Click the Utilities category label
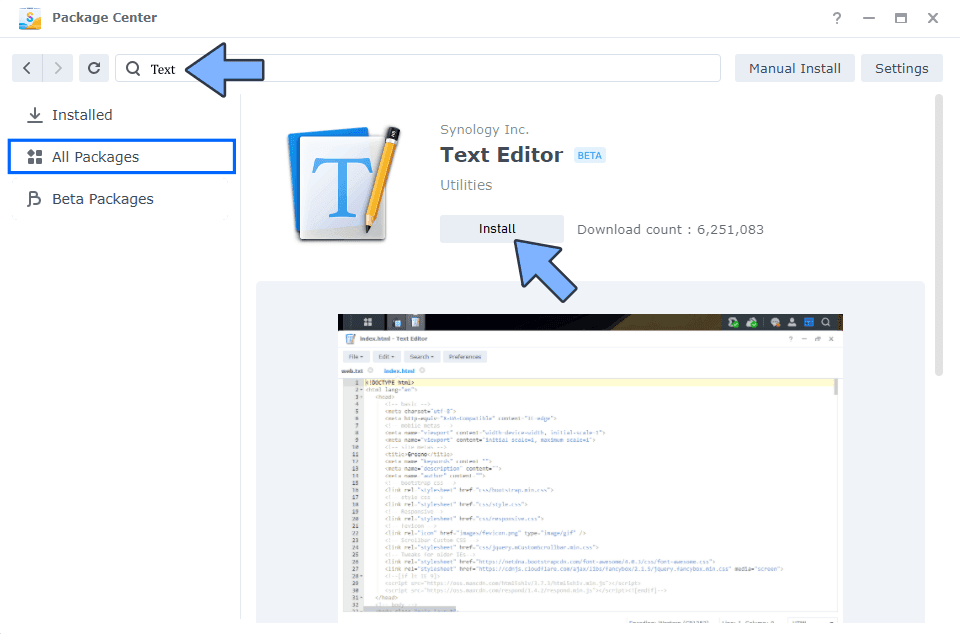Image resolution: width=960 pixels, height=634 pixels. [466, 185]
